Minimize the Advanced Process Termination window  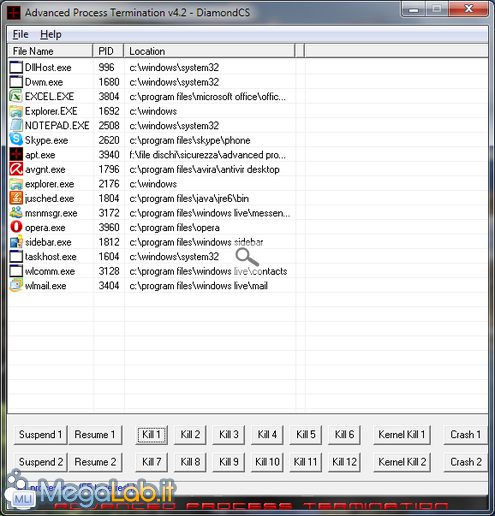413,9
